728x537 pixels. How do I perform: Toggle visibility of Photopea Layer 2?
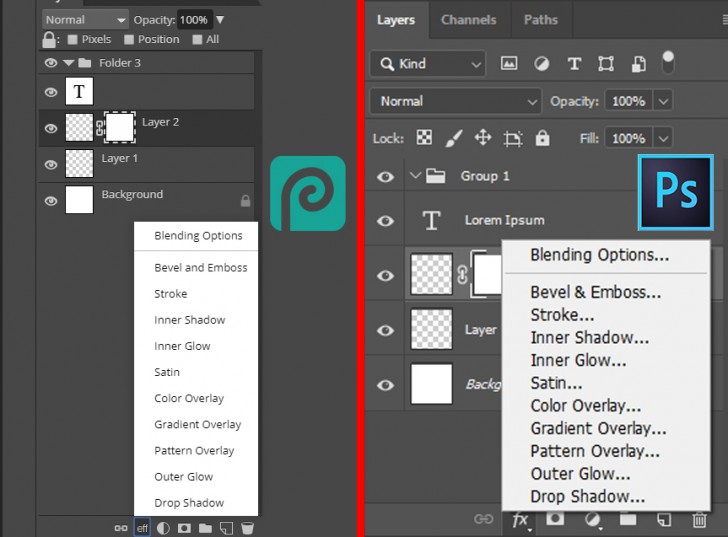click(51, 128)
